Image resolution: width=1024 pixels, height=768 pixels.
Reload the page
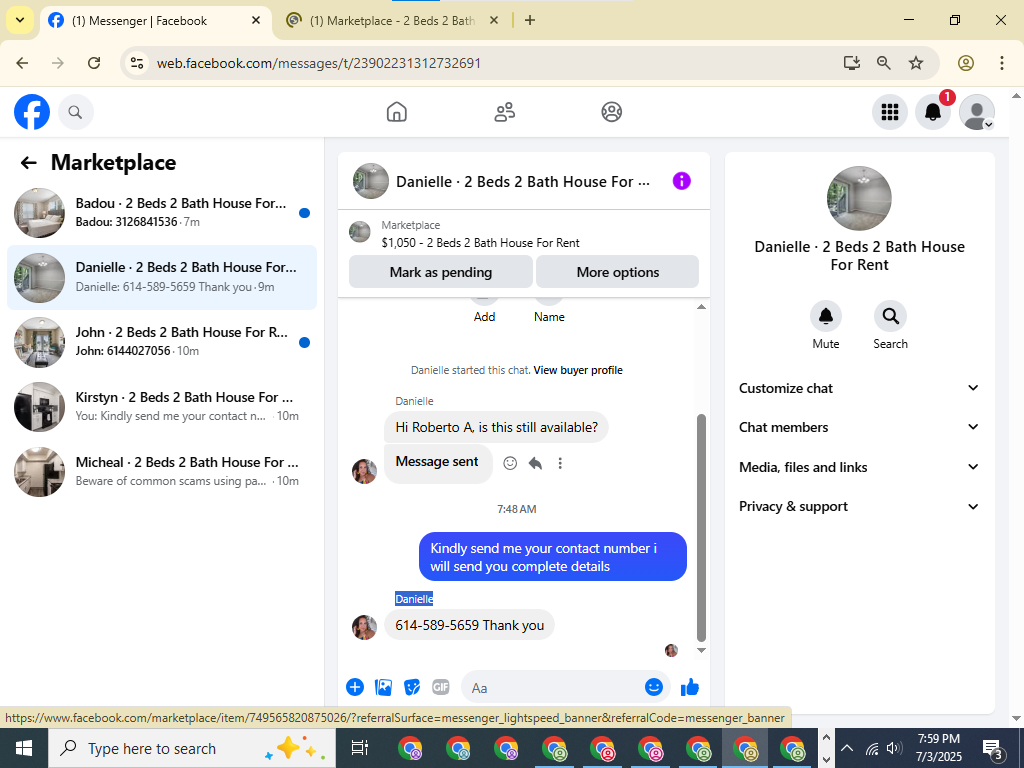point(94,63)
